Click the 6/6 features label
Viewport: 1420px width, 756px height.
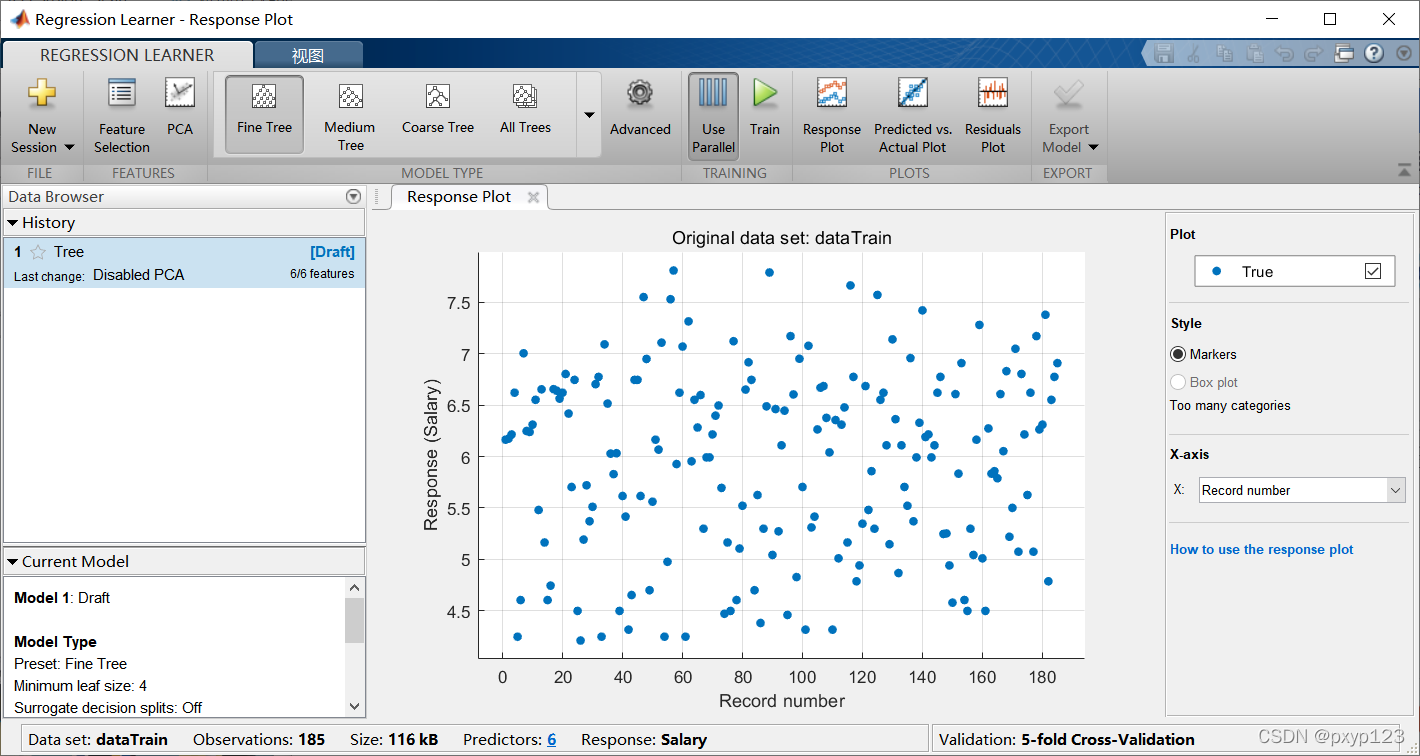(x=322, y=274)
